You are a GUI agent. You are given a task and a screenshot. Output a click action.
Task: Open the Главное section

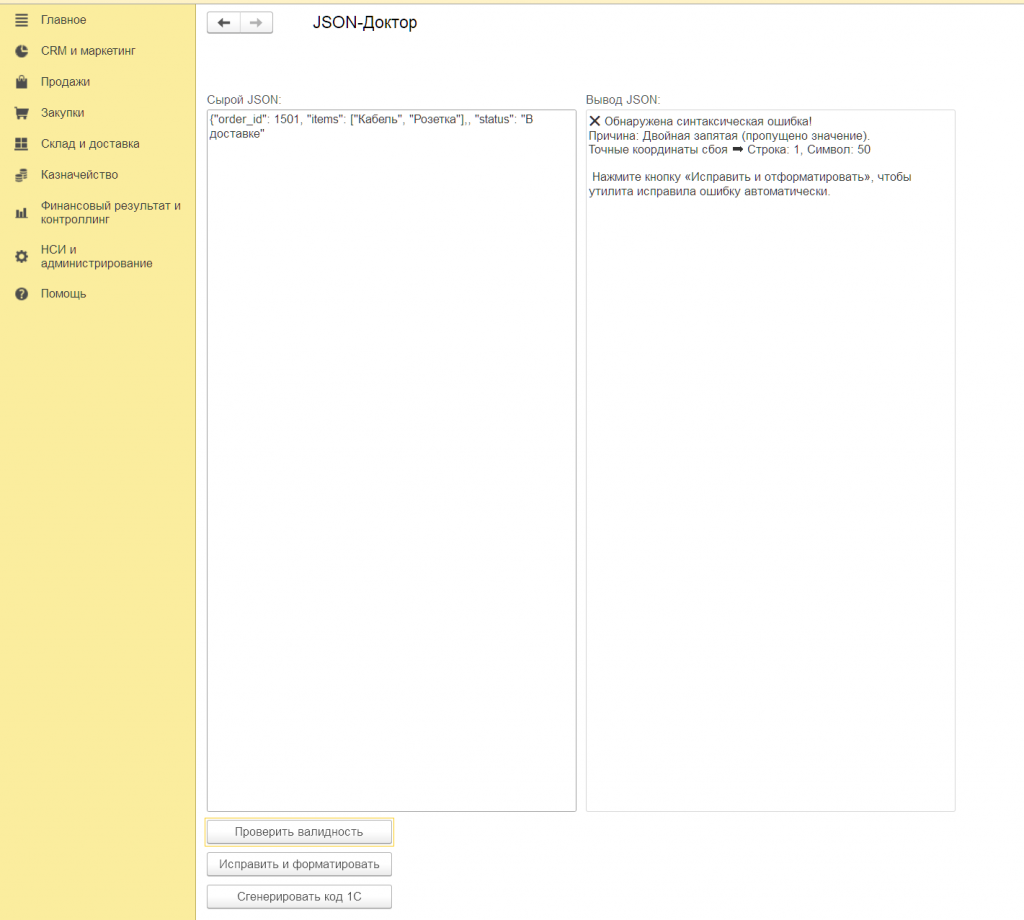tap(63, 20)
